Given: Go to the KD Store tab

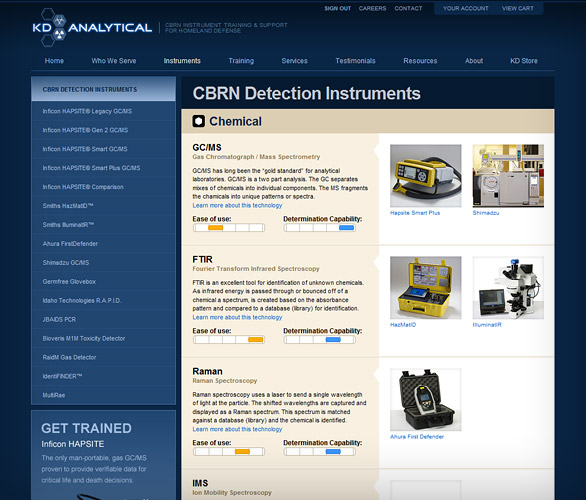Looking at the screenshot, I should pyautogui.click(x=524, y=61).
